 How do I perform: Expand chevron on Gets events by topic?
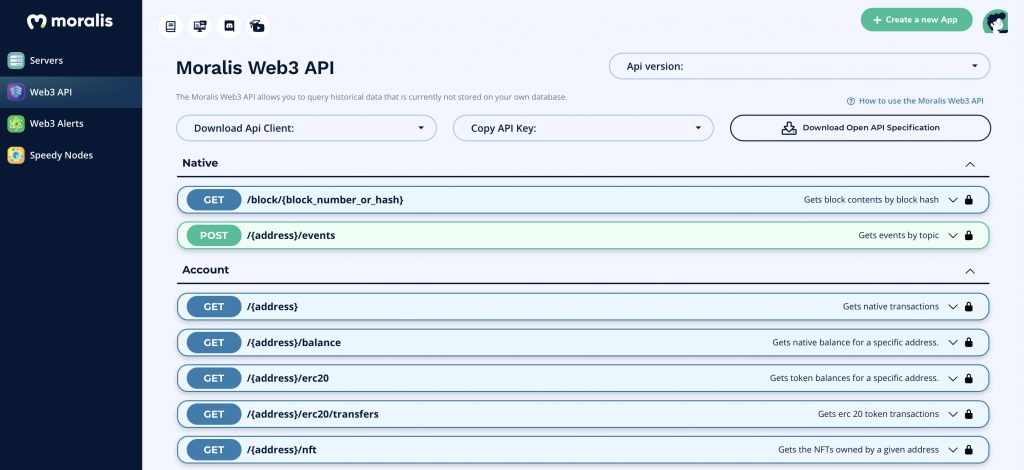pyautogui.click(x=953, y=235)
